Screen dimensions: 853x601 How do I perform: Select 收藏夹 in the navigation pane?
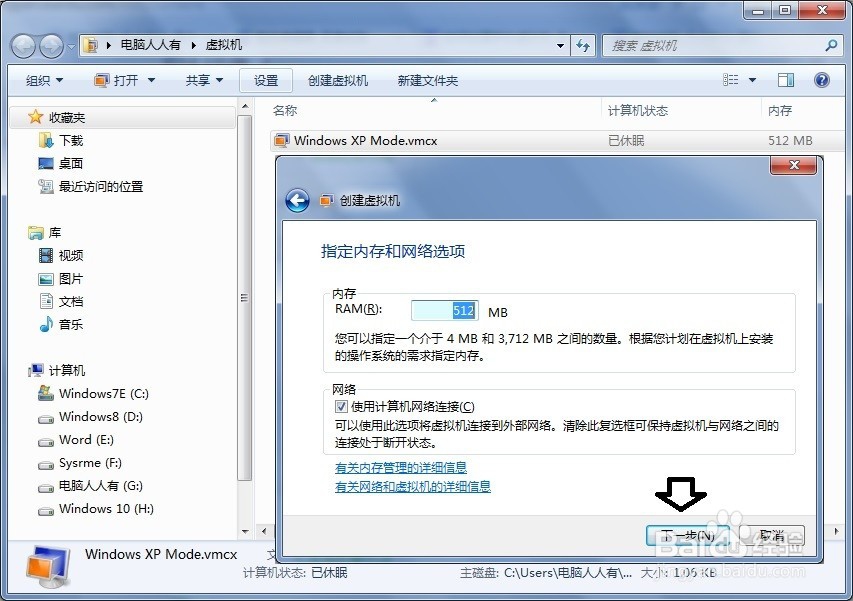tap(122, 117)
